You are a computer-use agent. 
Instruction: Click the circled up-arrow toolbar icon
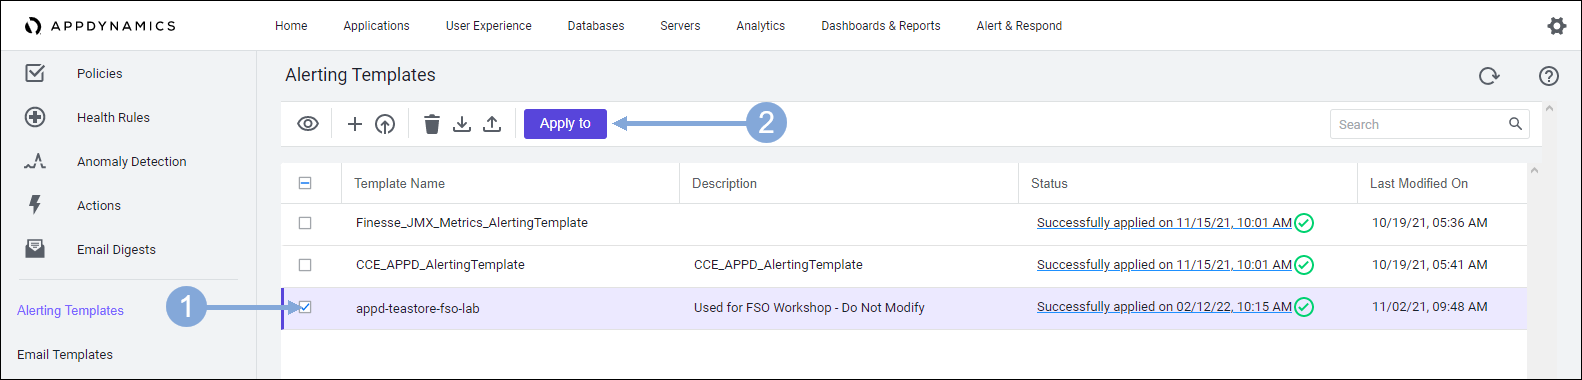click(385, 124)
